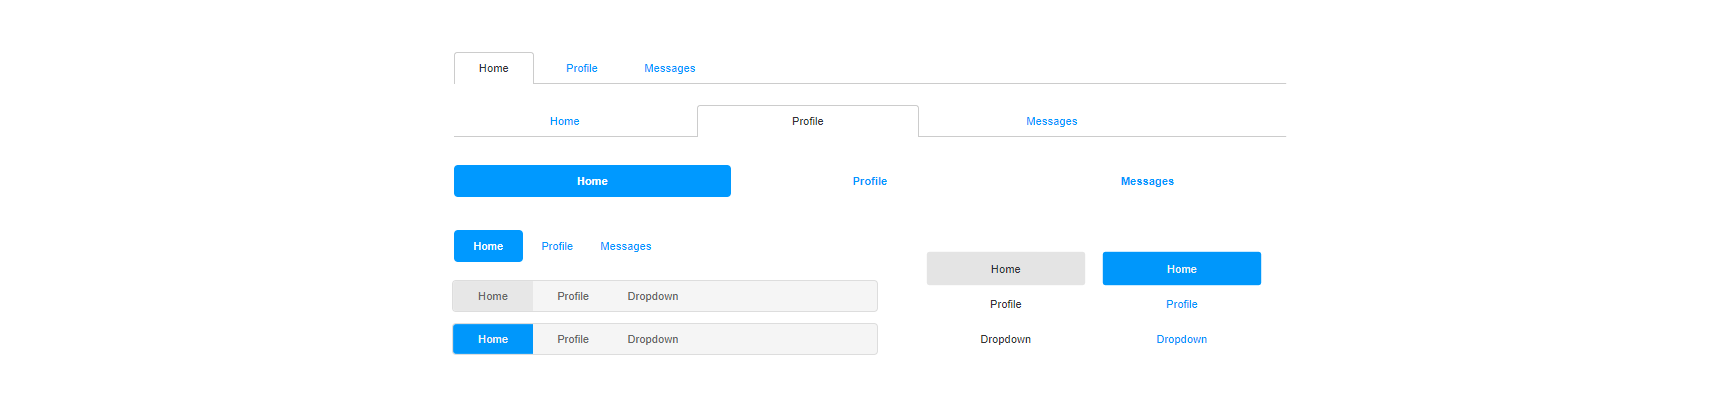Screen dimensions: 1715x411
Task: Click gray Home stacked pill
Action: [1005, 269]
